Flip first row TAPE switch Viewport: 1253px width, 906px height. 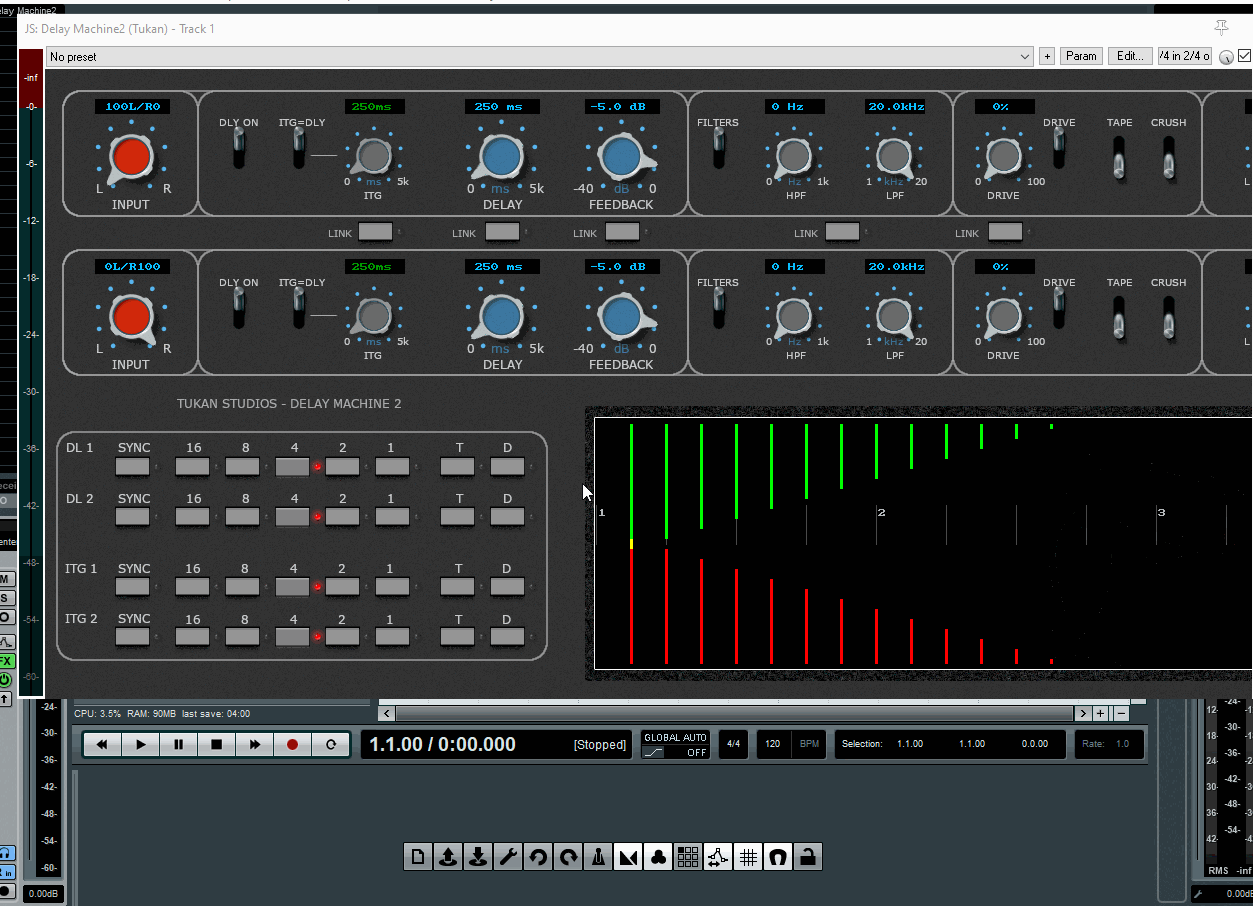(1120, 158)
